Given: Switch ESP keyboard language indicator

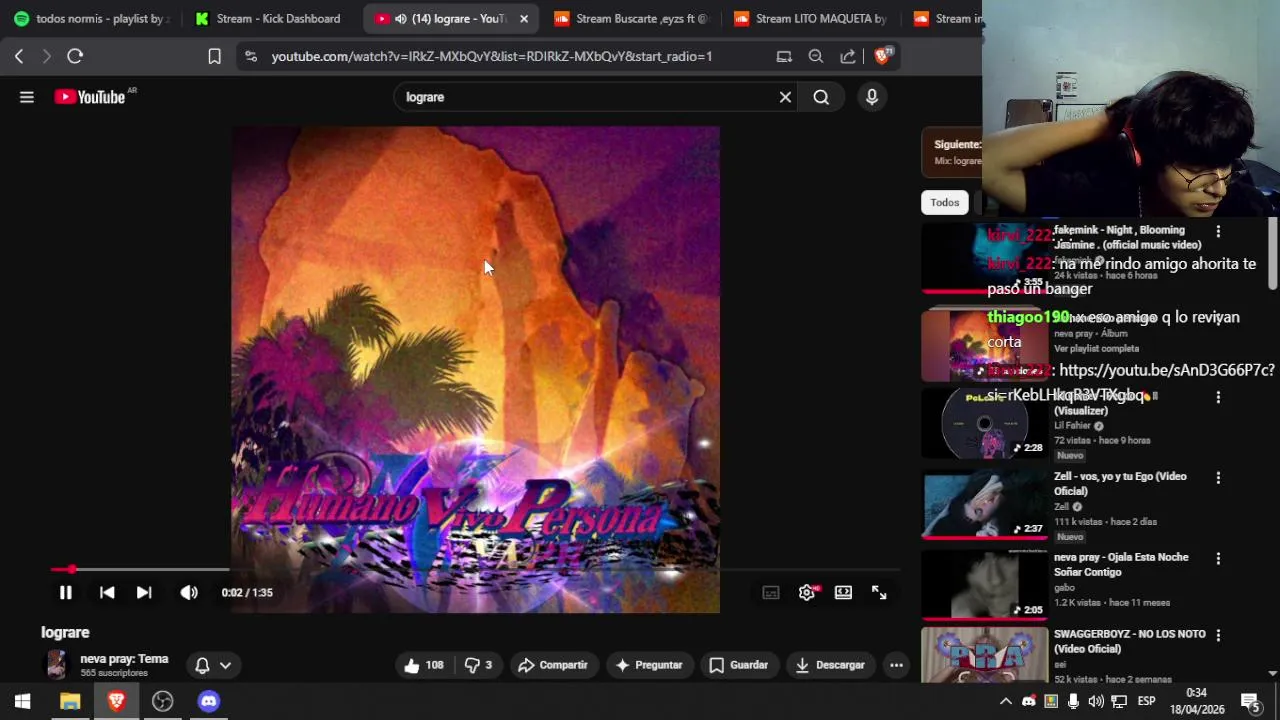Looking at the screenshot, I should pos(1147,701).
